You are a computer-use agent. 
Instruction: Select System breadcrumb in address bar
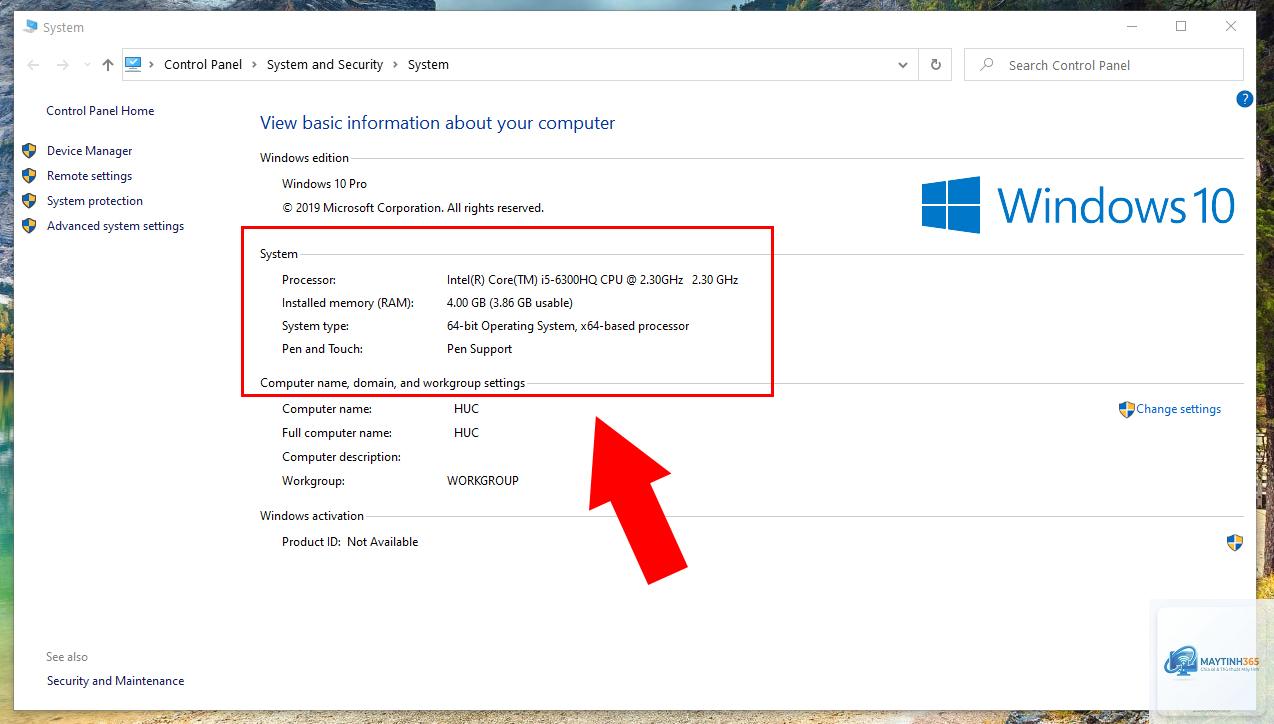[428, 64]
